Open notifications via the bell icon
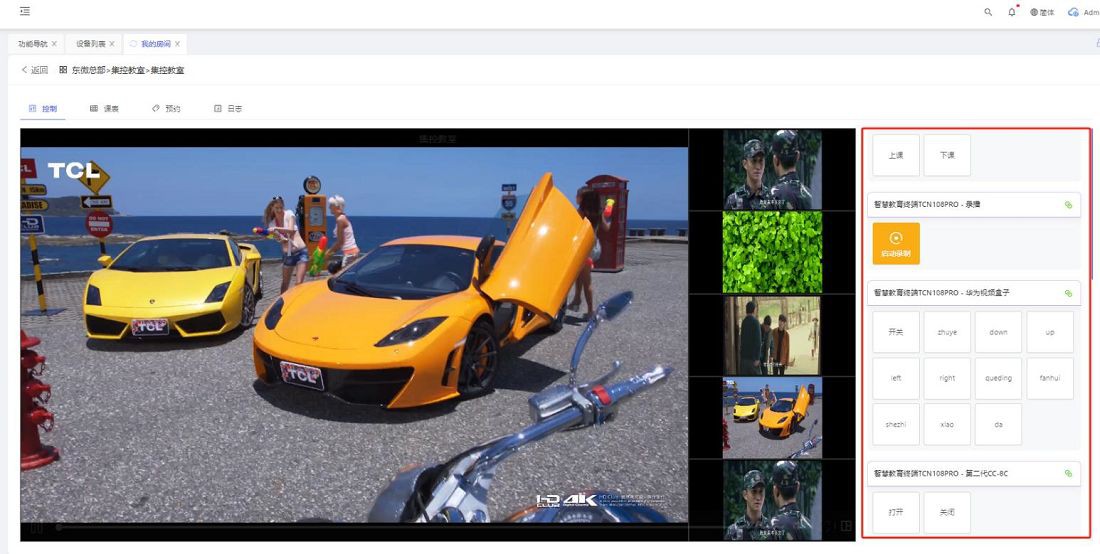Screen dimensions: 1100x554 (x=1012, y=12)
